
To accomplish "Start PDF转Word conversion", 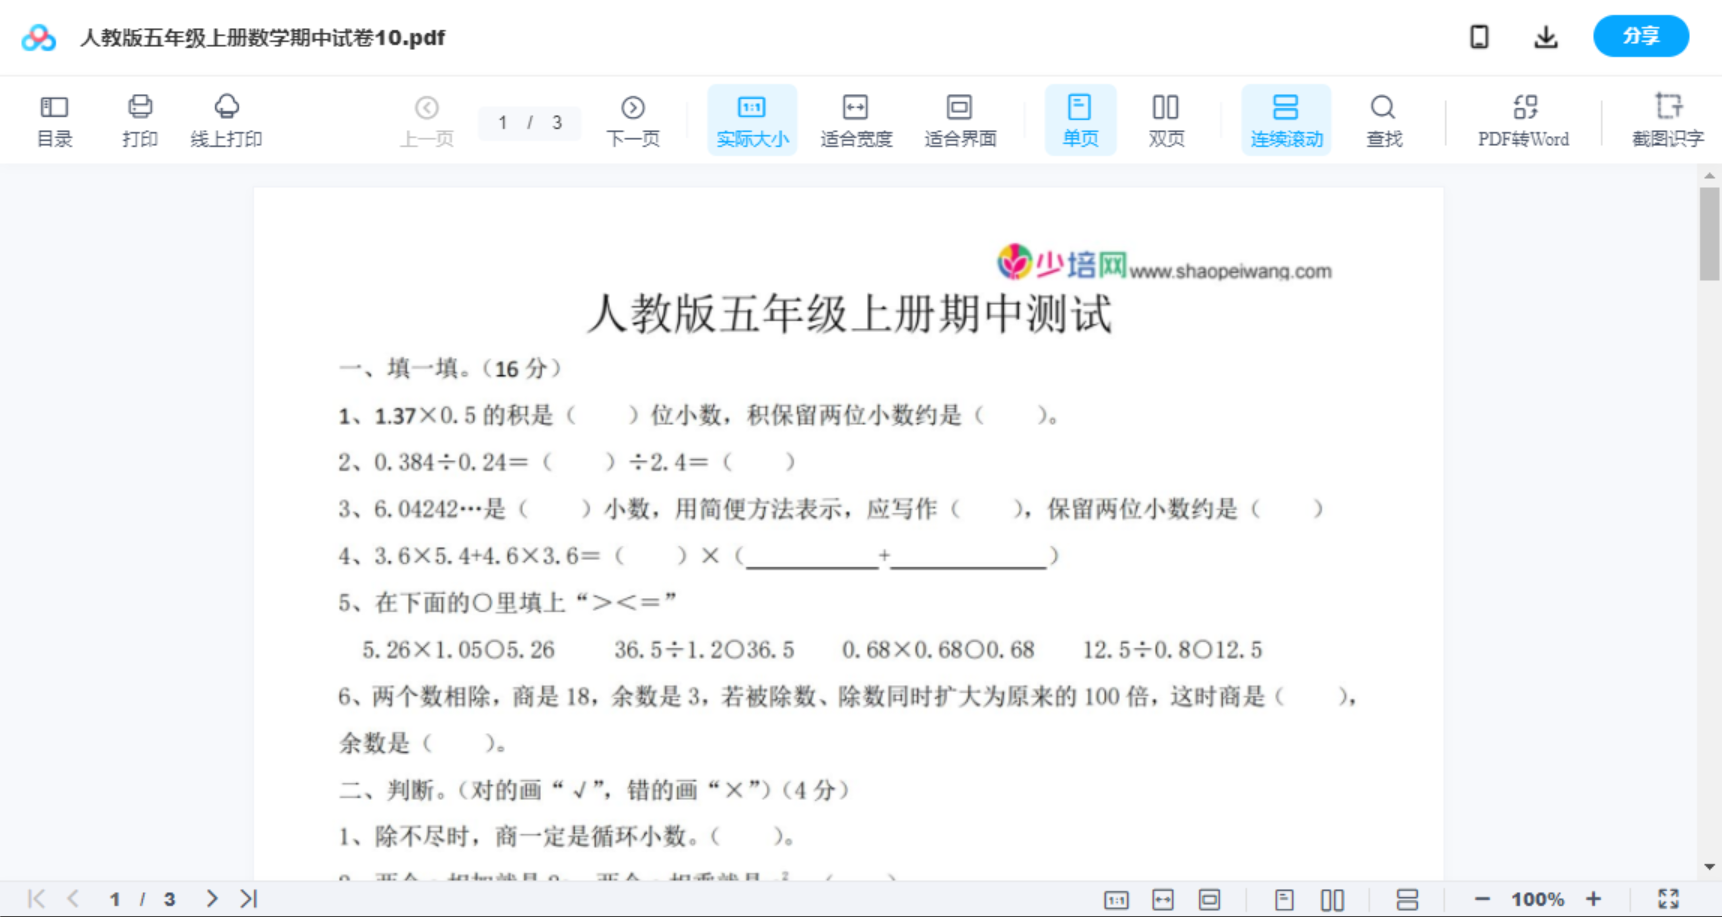I will [1522, 119].
